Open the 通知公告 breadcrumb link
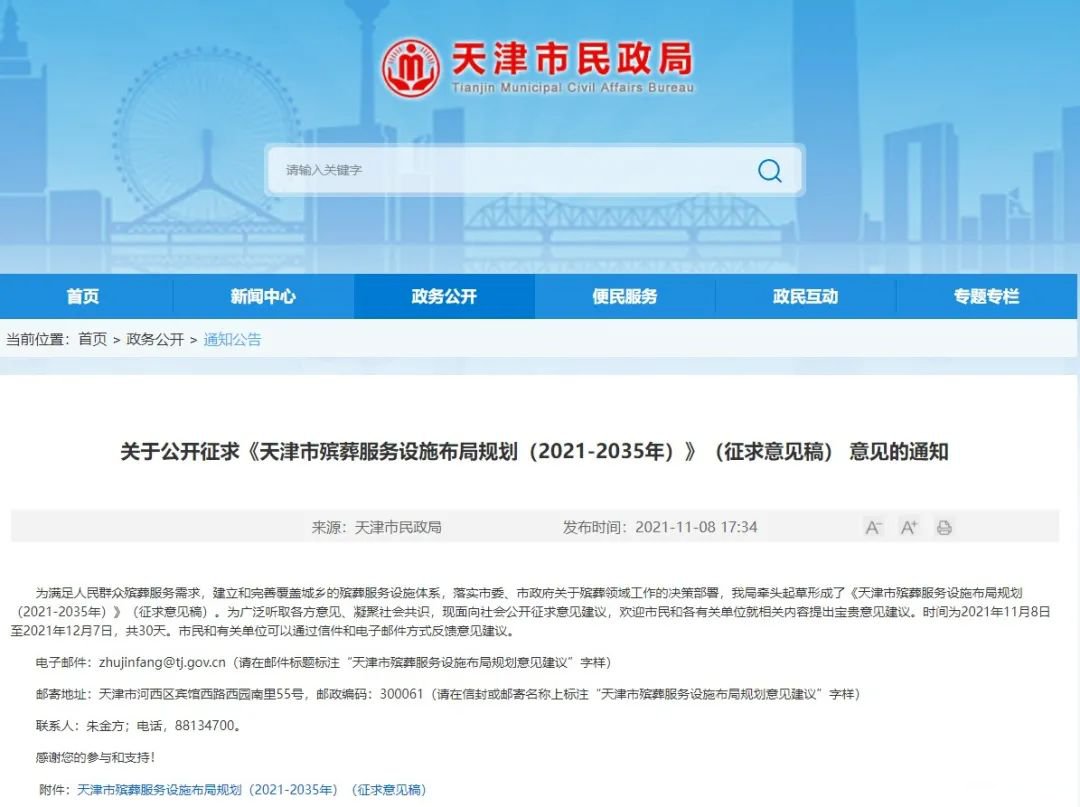This screenshot has height=807, width=1080. (233, 339)
